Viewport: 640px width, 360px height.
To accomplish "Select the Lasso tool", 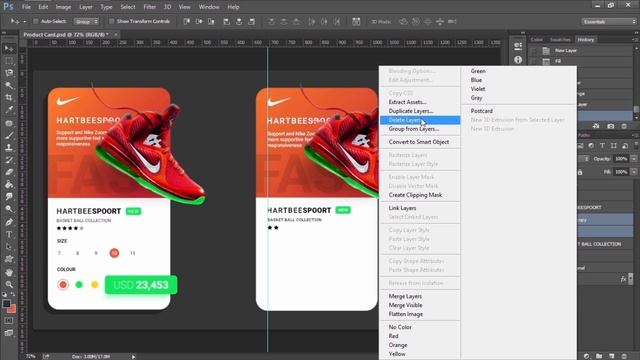I will tap(9, 73).
